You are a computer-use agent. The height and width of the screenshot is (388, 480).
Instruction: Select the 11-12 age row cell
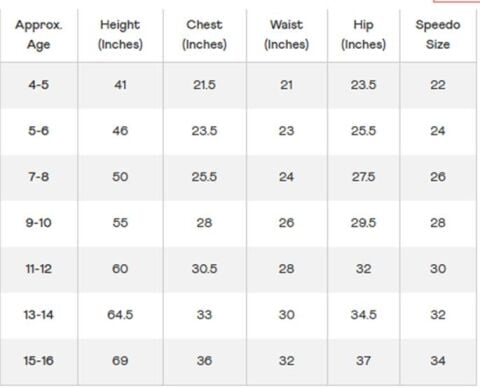(x=39, y=269)
